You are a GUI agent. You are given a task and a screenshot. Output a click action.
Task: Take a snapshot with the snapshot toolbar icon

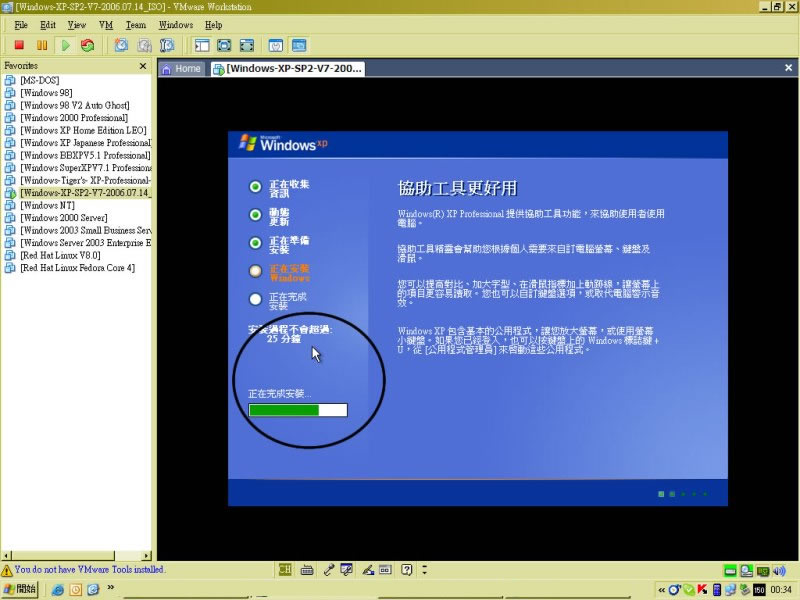tap(121, 45)
